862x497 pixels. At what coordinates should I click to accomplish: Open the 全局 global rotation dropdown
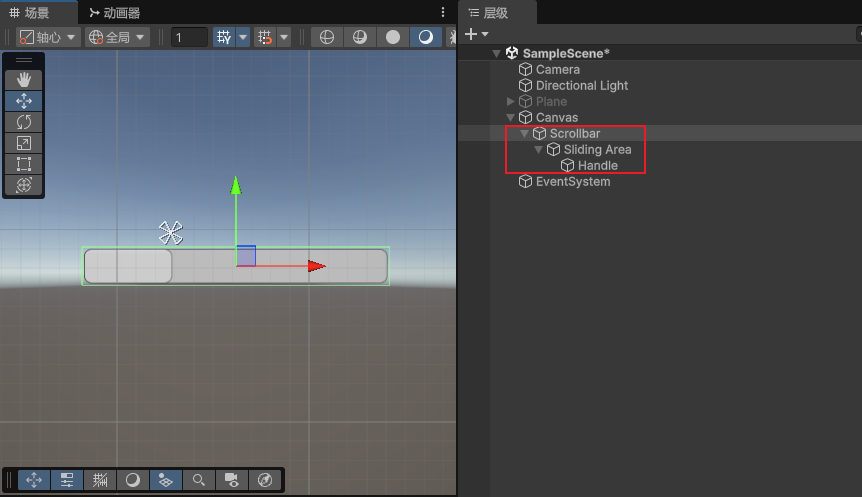tap(117, 37)
